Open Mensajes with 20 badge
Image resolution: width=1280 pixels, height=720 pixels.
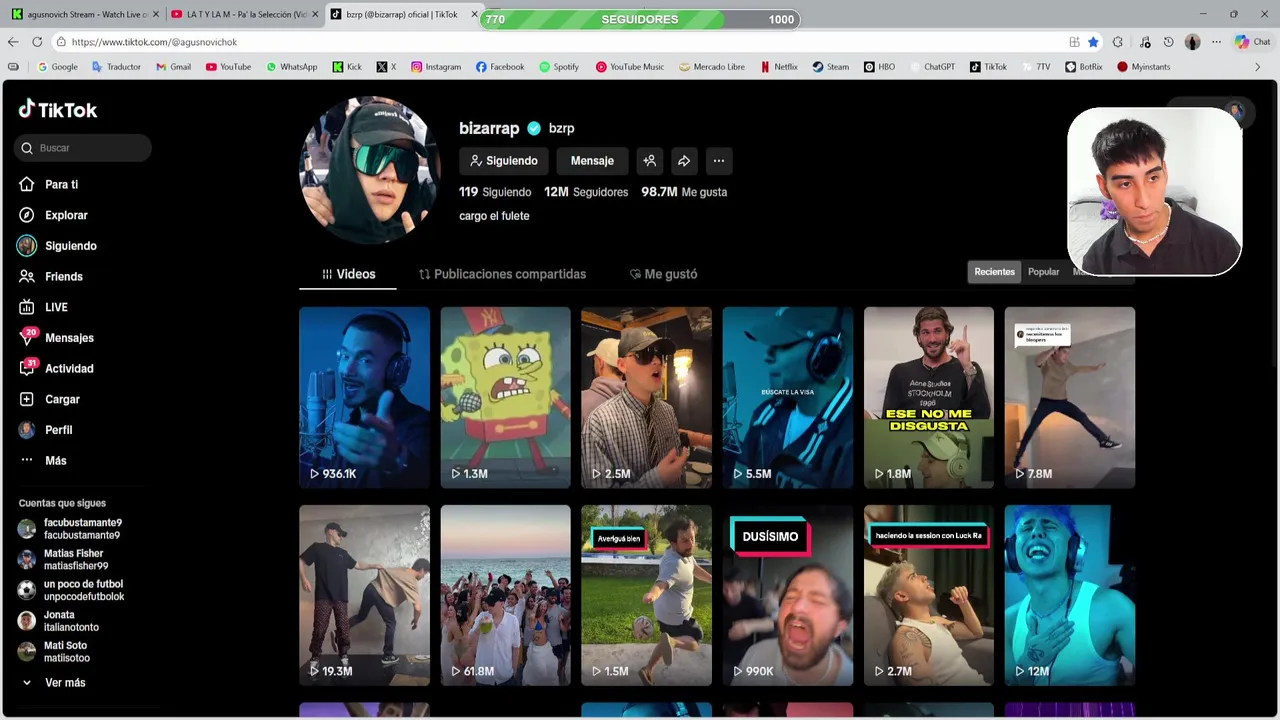(x=56, y=338)
